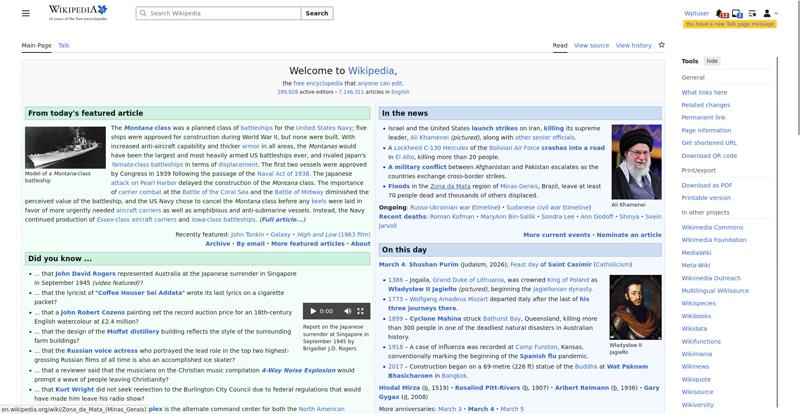The width and height of the screenshot is (800, 414).
Task: Focus the Search Wikipedia input field
Action: click(218, 13)
